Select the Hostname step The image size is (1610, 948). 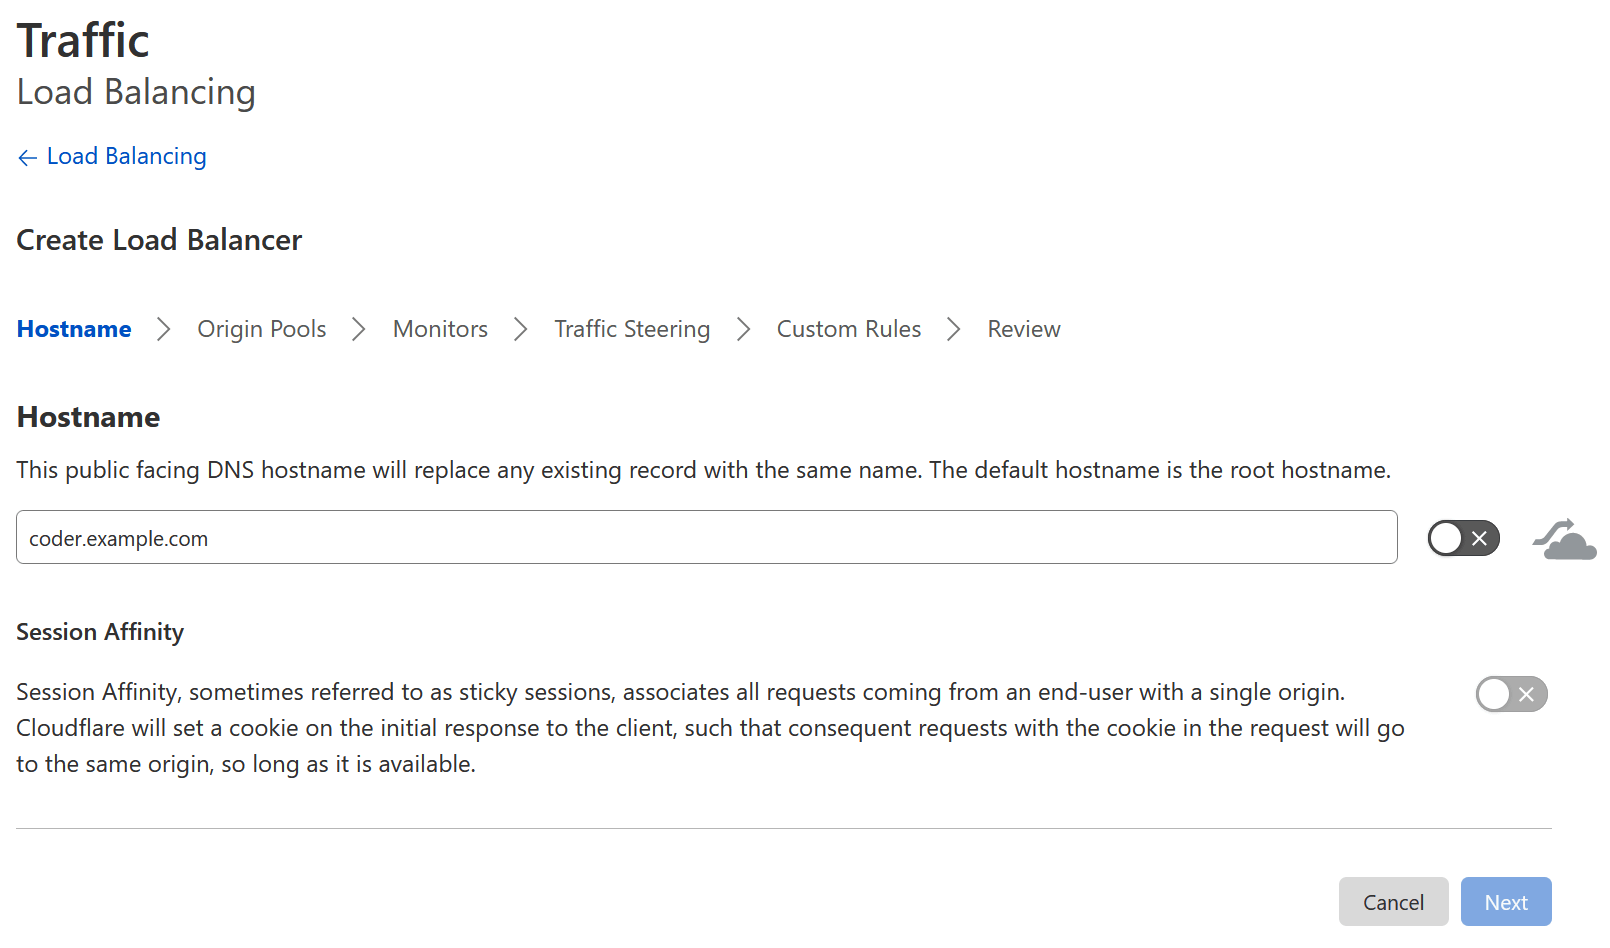tap(74, 329)
